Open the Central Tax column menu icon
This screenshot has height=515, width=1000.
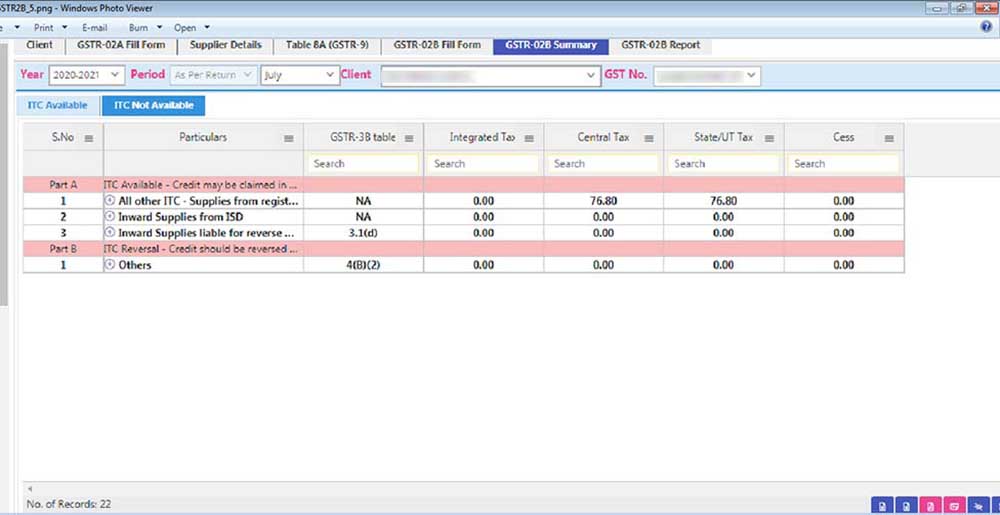648,138
